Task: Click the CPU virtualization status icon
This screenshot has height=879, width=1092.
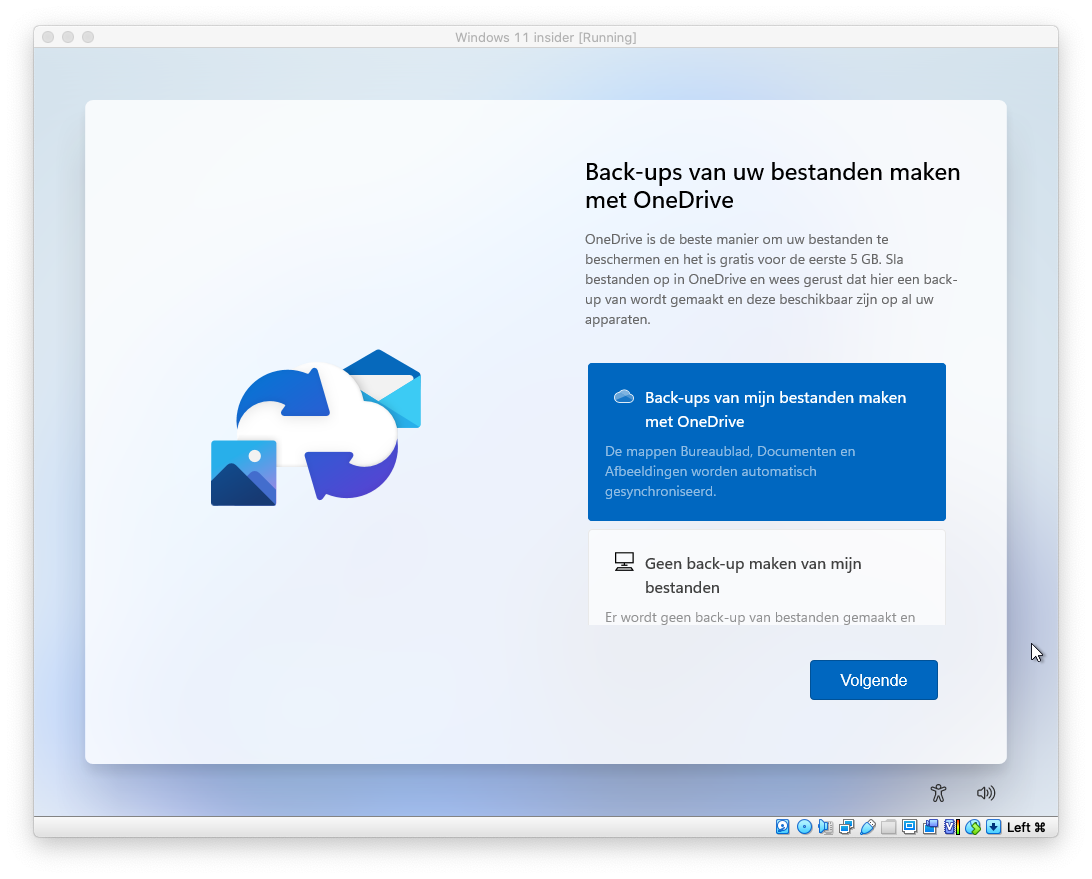Action: [951, 827]
